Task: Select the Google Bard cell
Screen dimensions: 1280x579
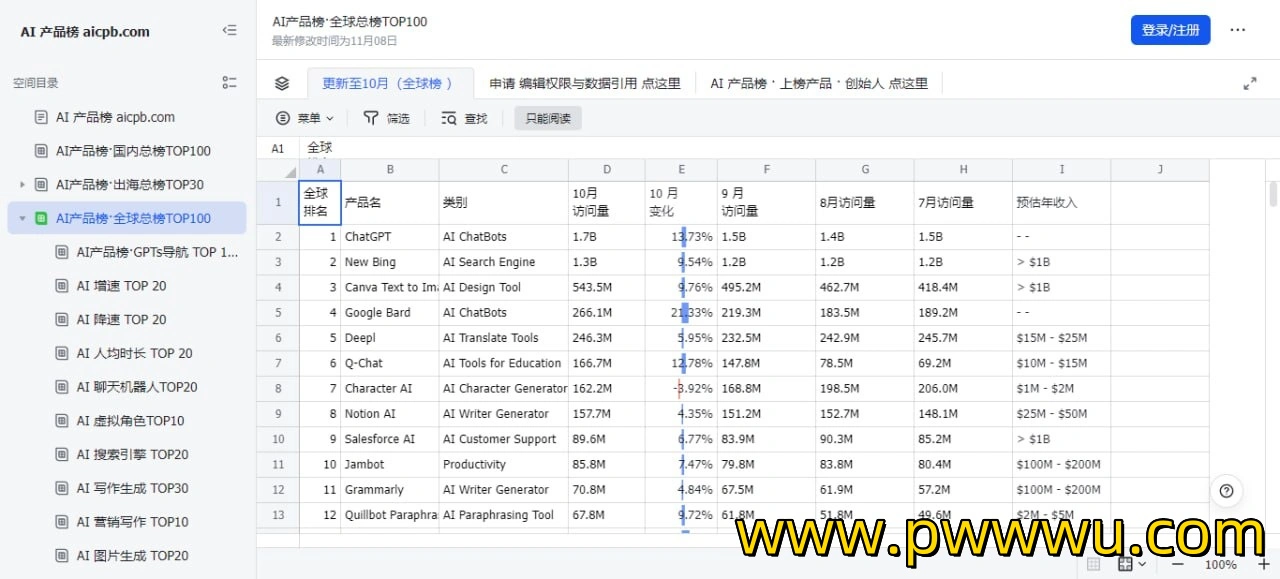Action: point(390,313)
